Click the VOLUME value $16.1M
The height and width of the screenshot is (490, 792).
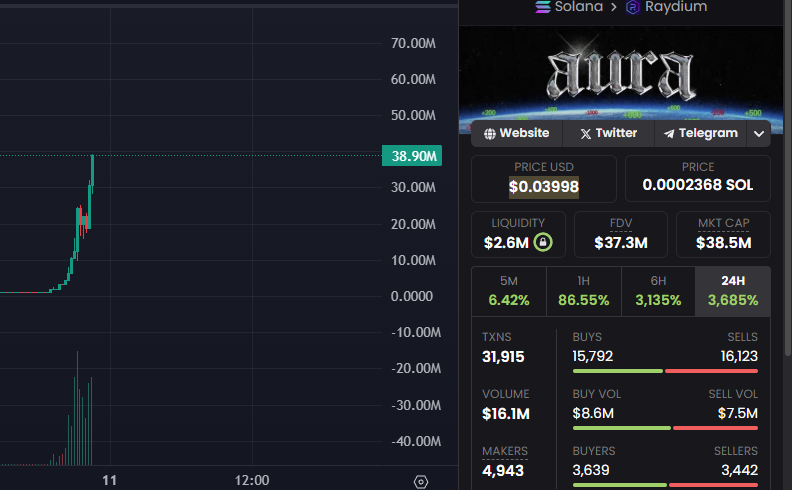click(x=506, y=414)
